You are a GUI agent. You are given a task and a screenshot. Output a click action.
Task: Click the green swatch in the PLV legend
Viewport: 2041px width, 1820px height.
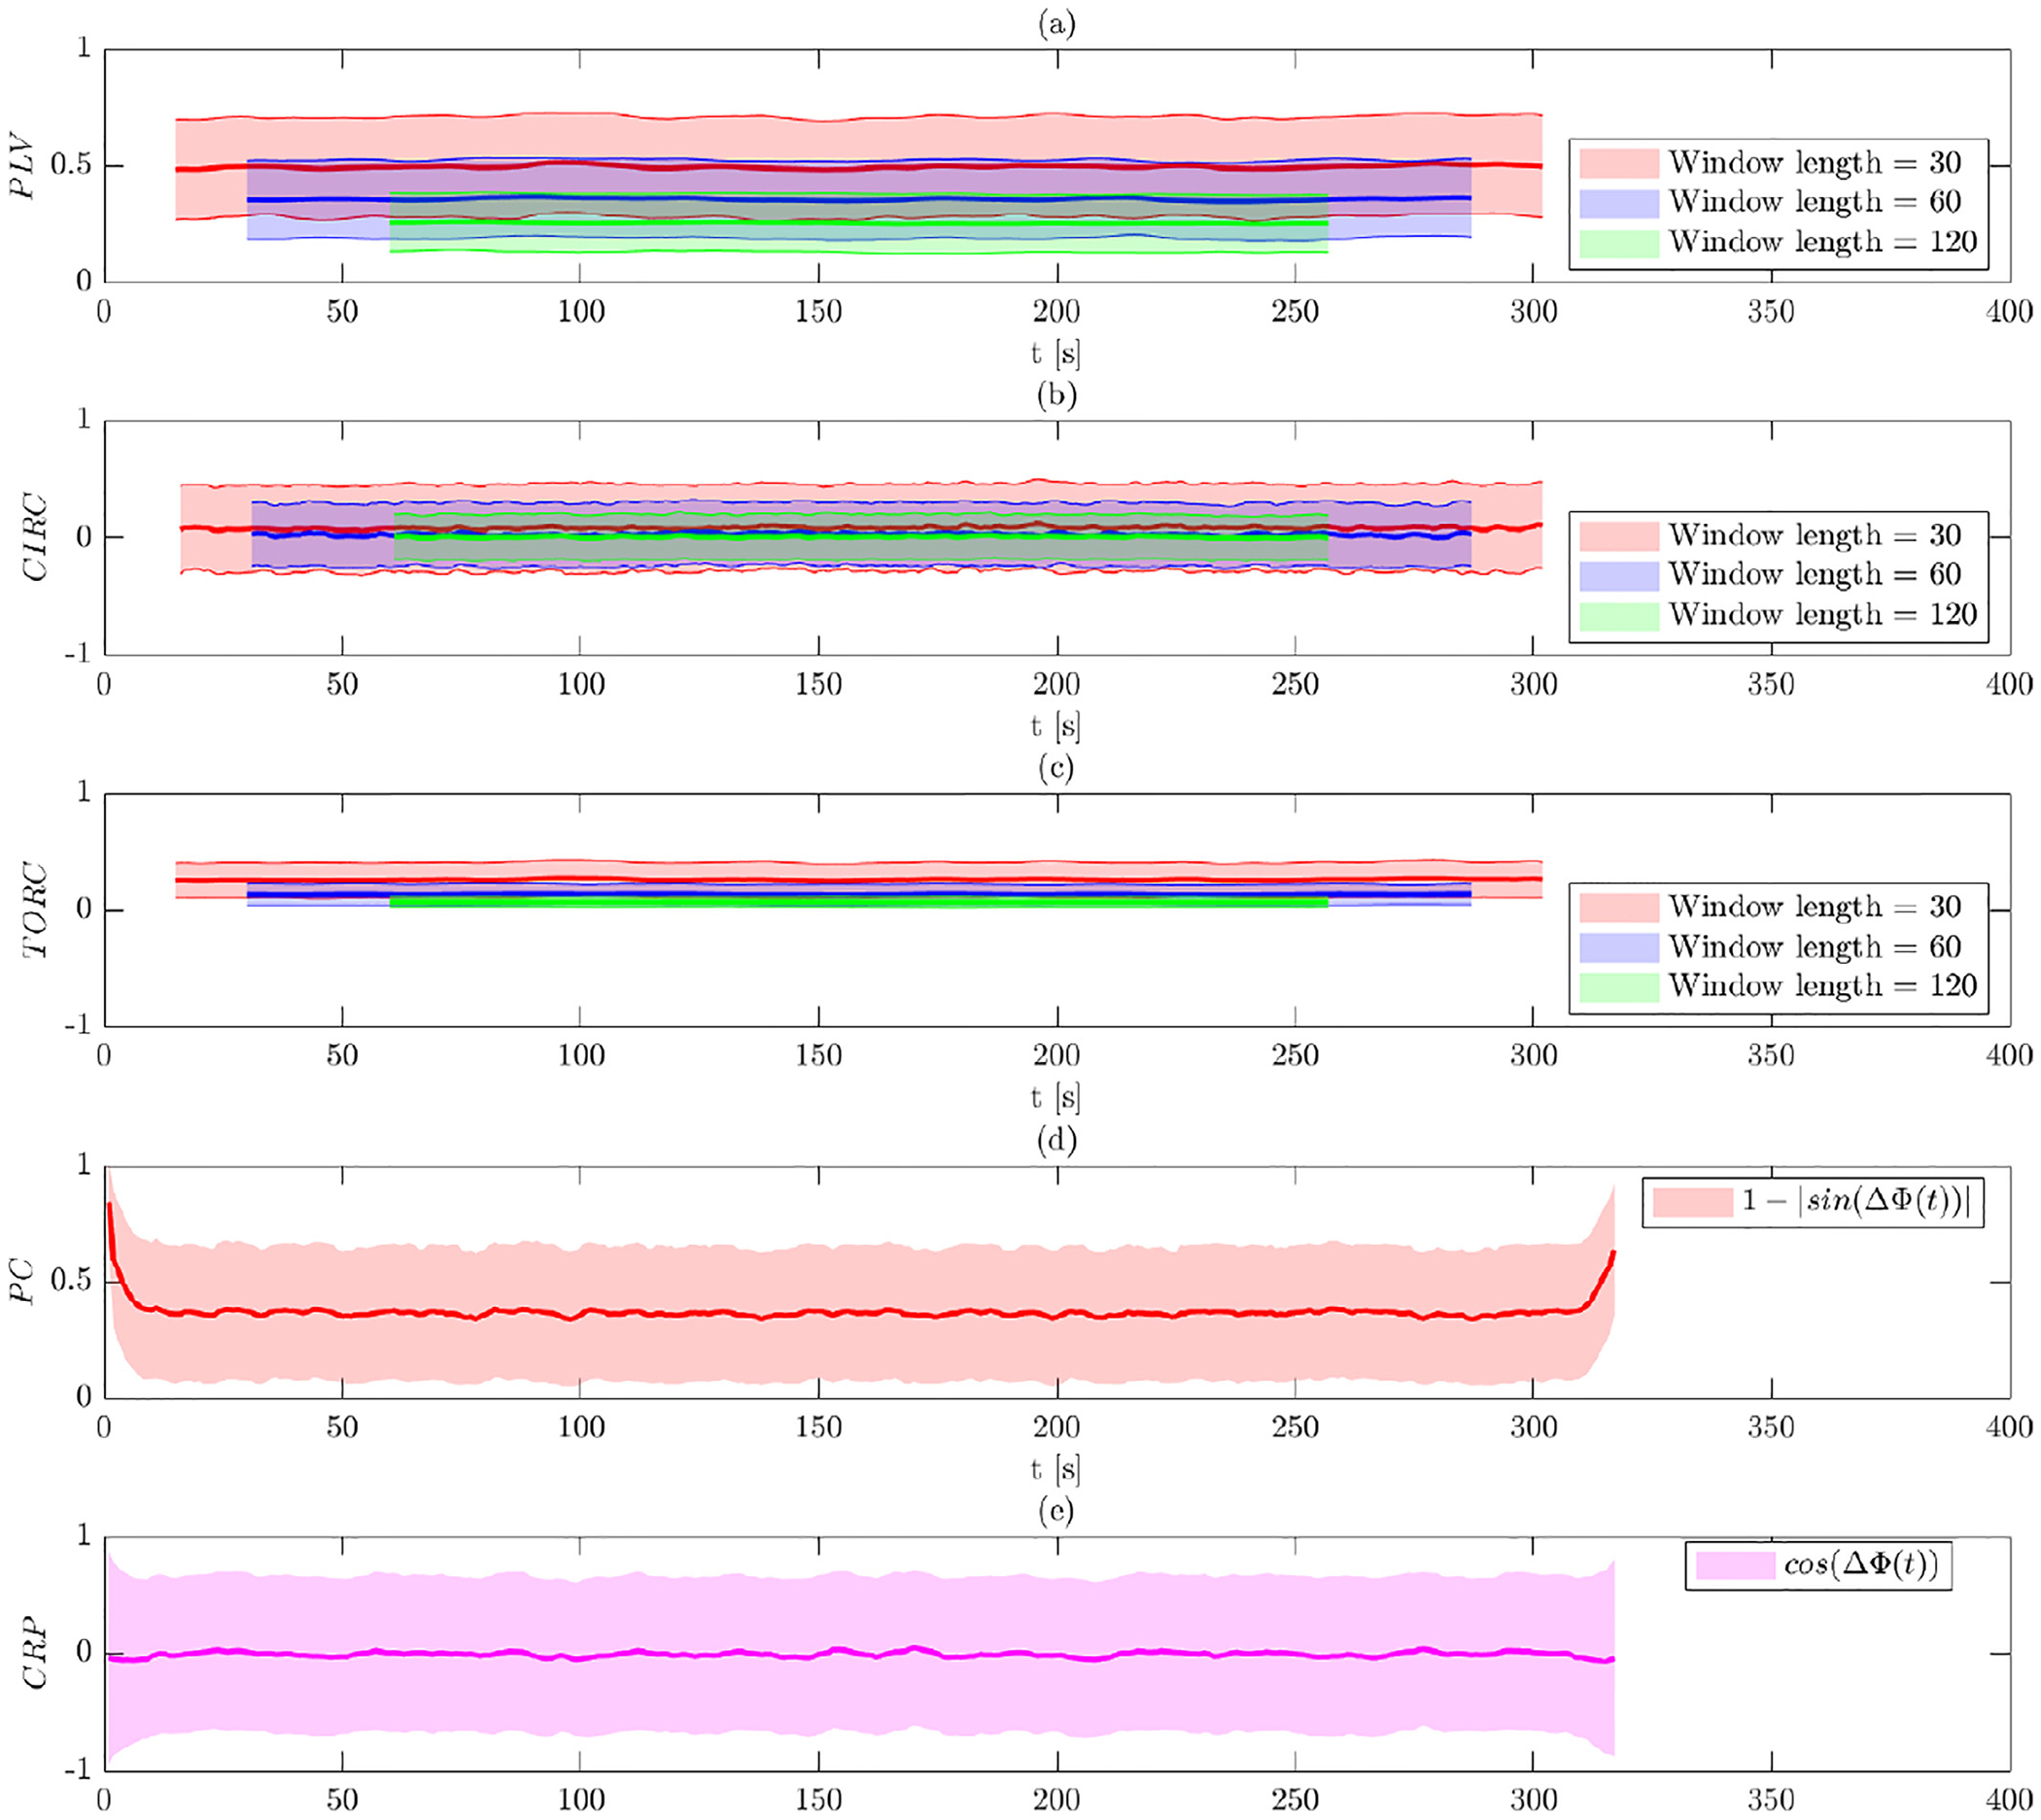[x=1619, y=243]
